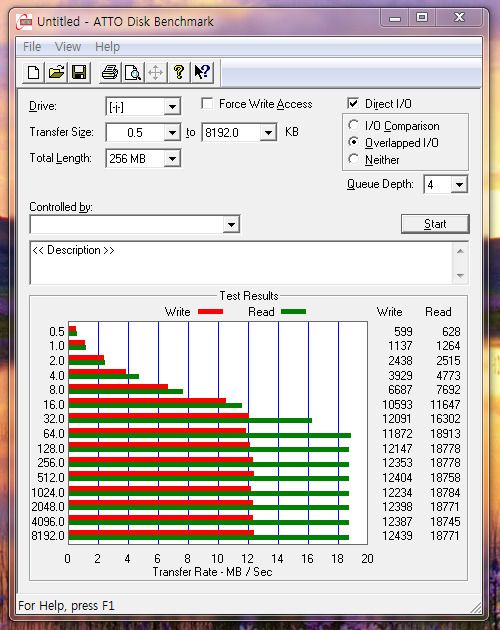The image size is (500, 630).
Task: Click the write value 599
Action: (x=403, y=331)
